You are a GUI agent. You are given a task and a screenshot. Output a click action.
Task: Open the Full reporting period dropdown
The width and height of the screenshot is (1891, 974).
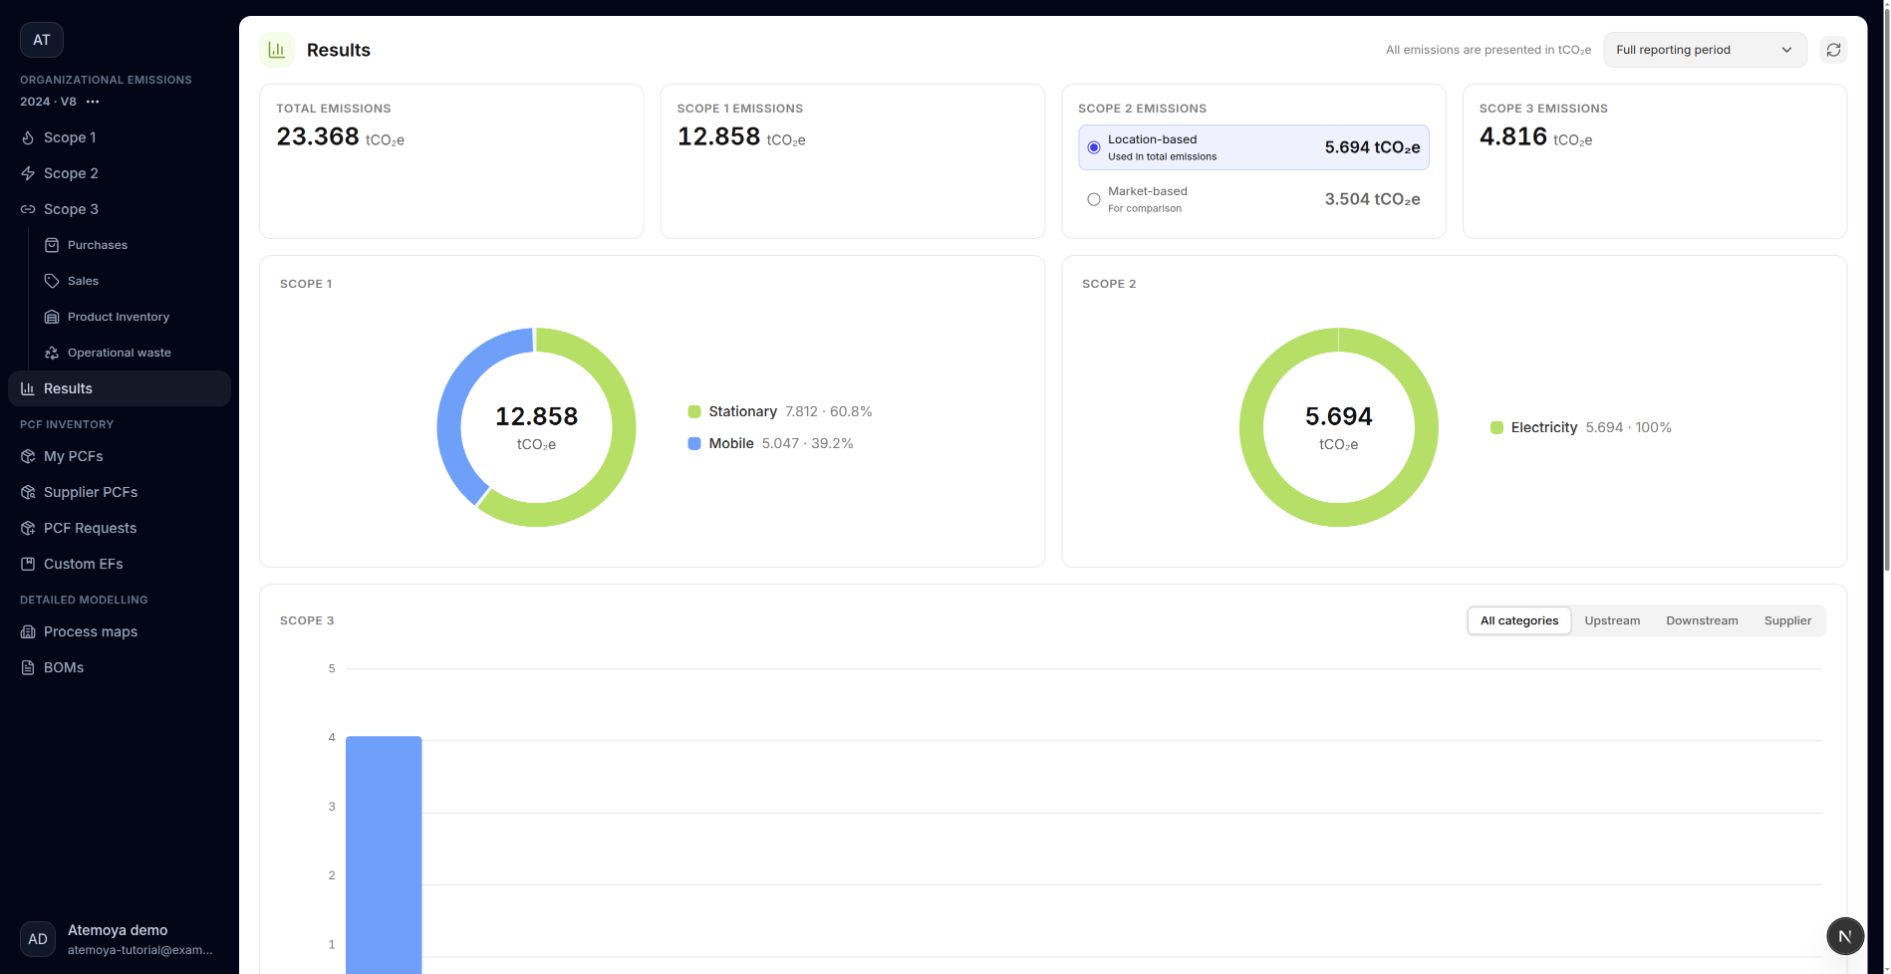coord(1705,50)
